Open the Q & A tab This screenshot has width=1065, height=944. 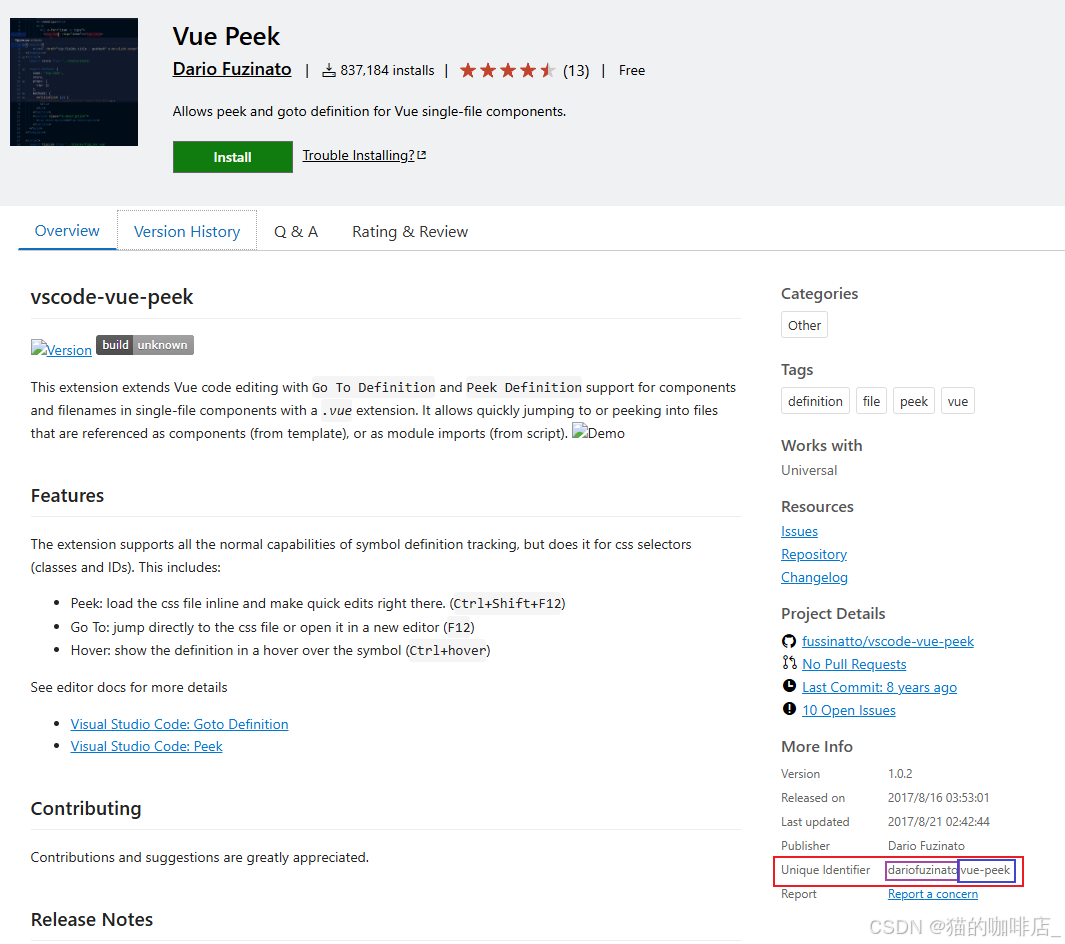tap(296, 232)
